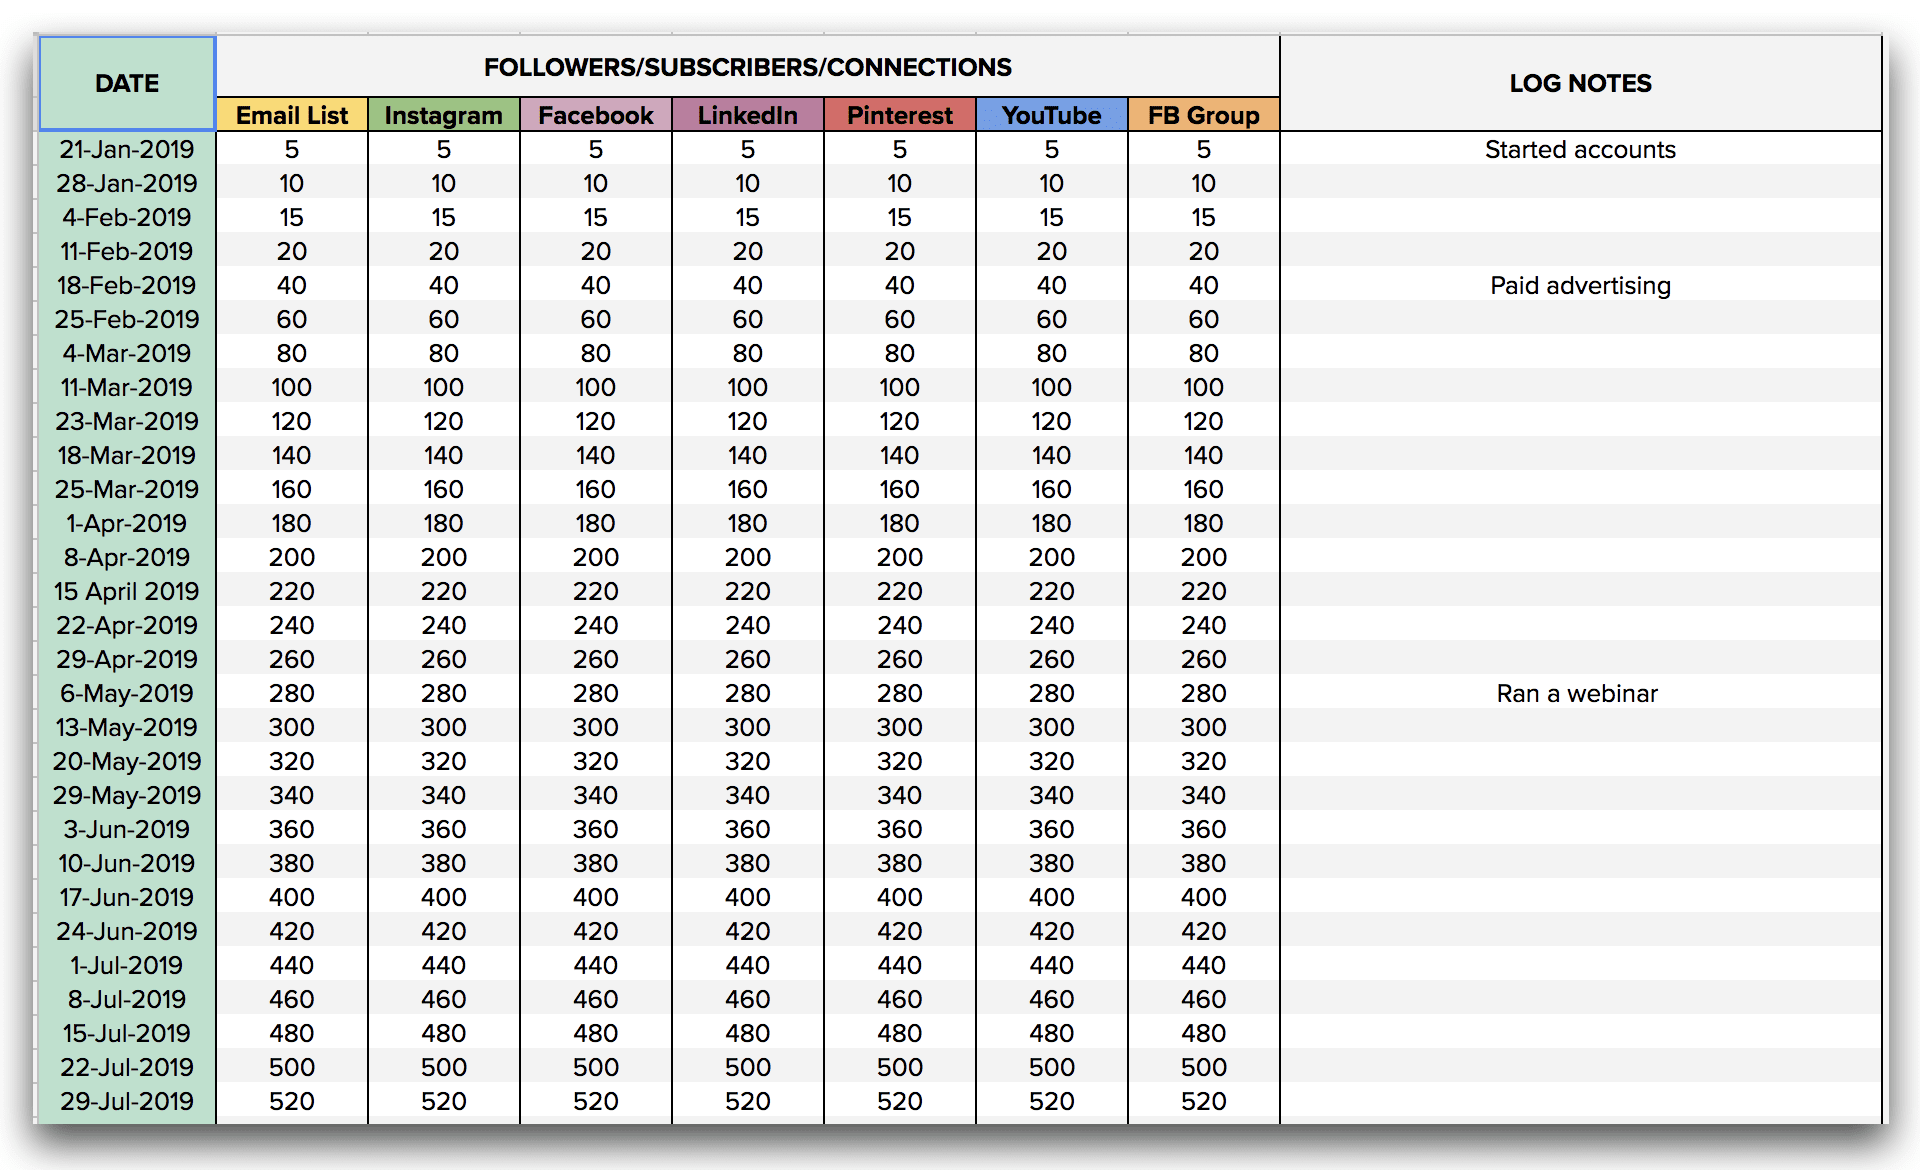Viewport: 1920px width, 1170px height.
Task: Select the Instagram column header
Action: [x=443, y=114]
